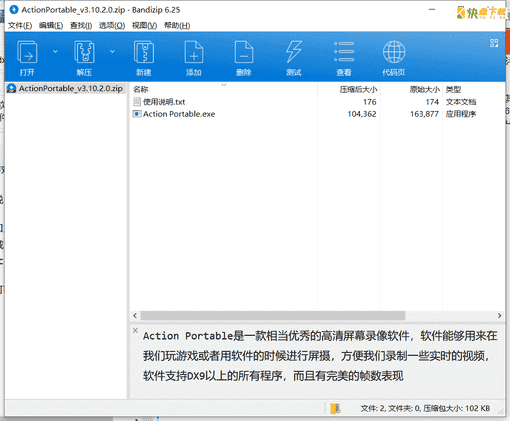Click the type cell 文本文档
The width and height of the screenshot is (510, 421).
coord(461,102)
